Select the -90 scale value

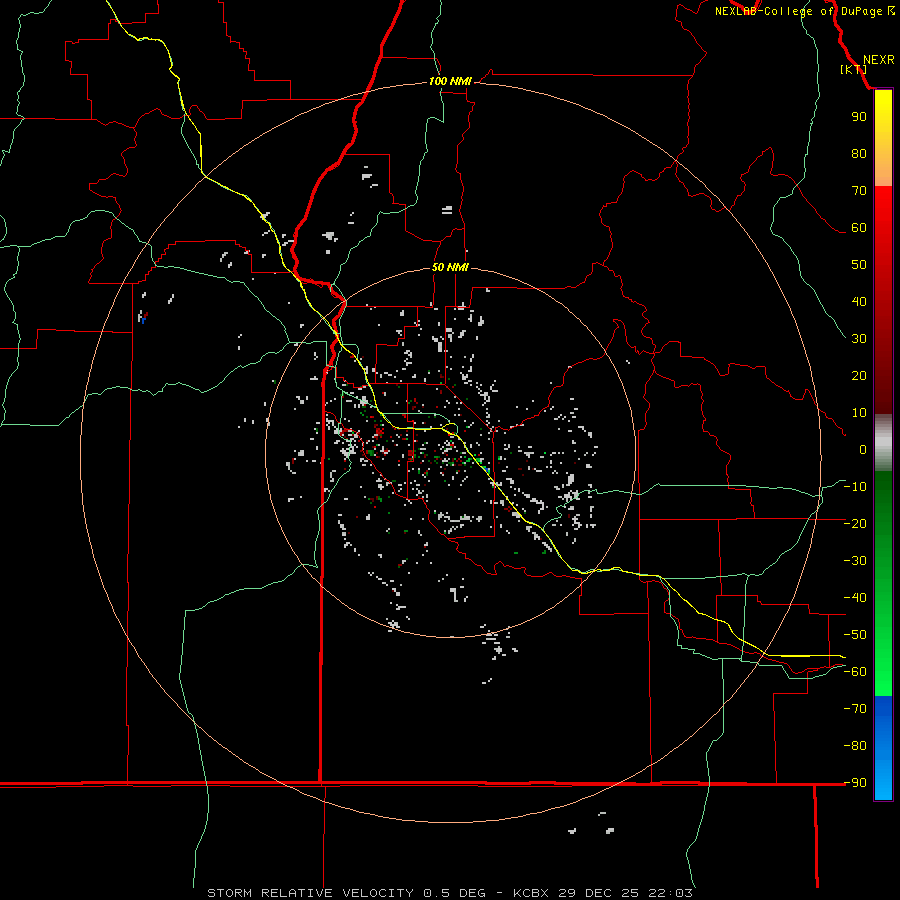[x=855, y=783]
